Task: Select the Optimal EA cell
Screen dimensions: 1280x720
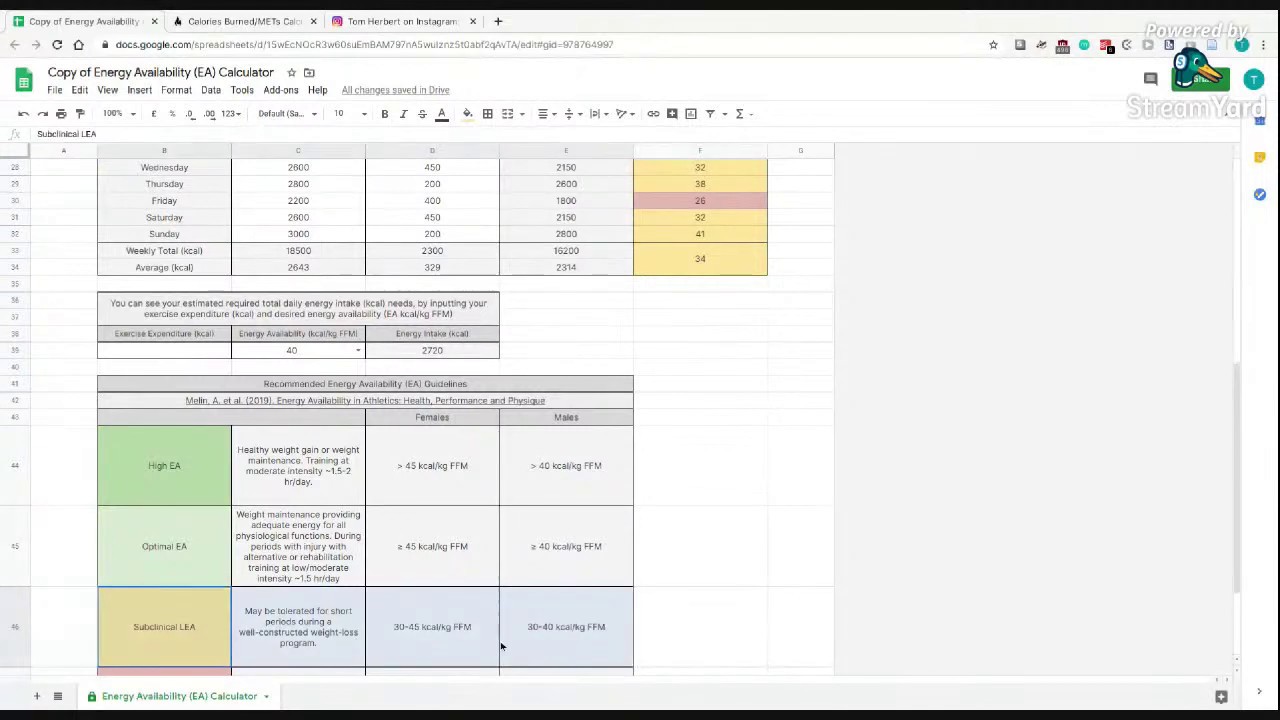Action: point(164,546)
